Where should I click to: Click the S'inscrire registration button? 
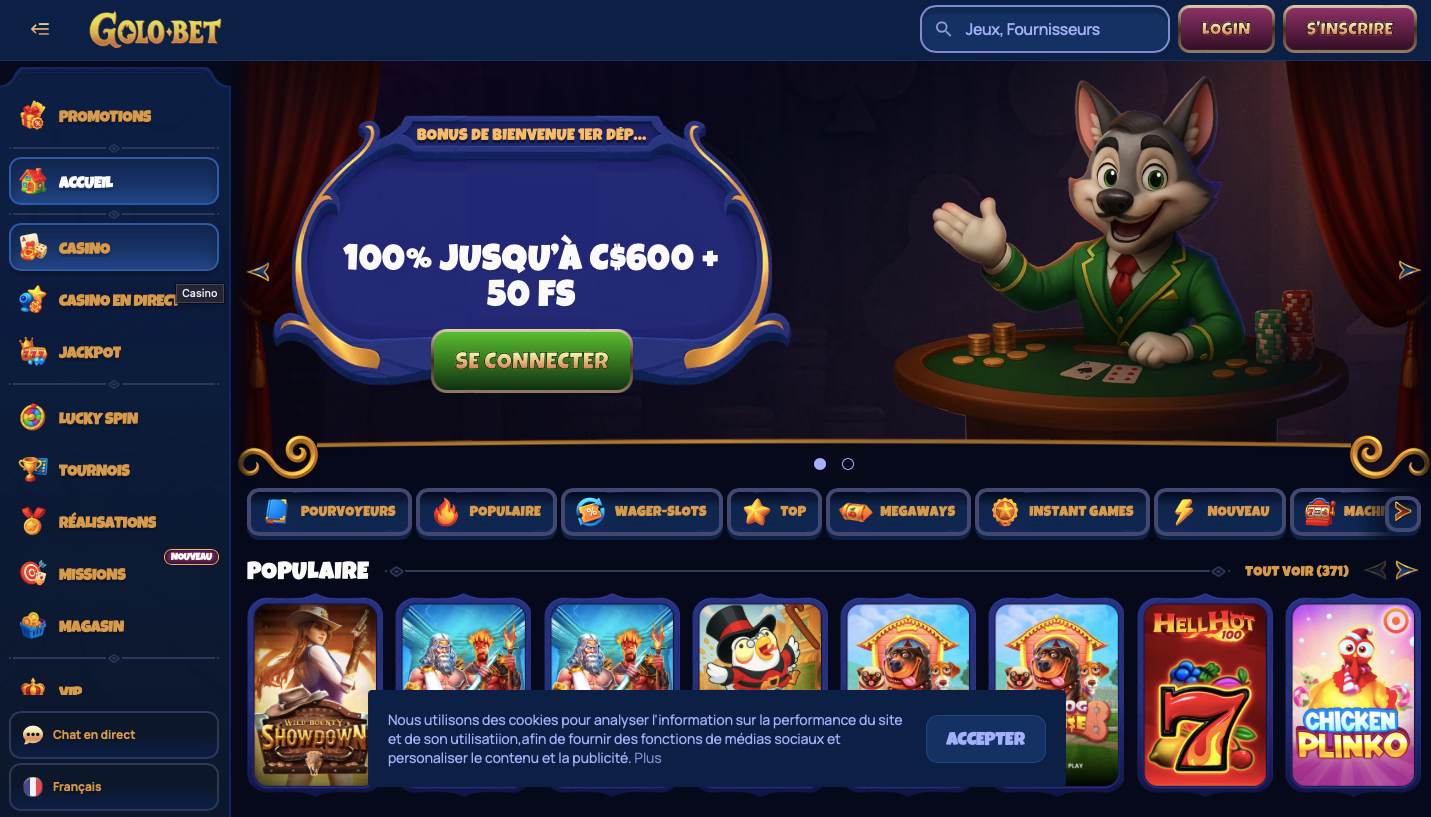1350,29
